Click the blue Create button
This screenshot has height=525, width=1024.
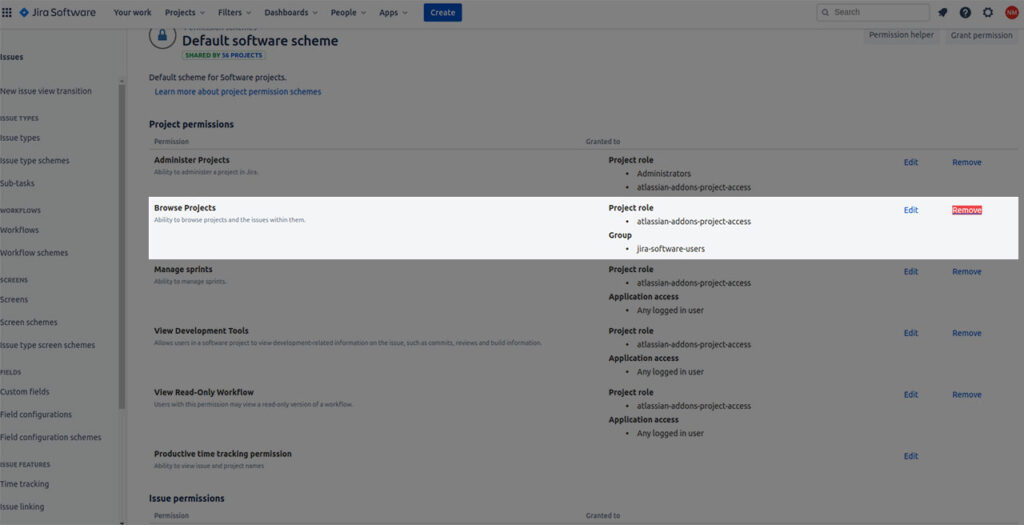point(443,12)
